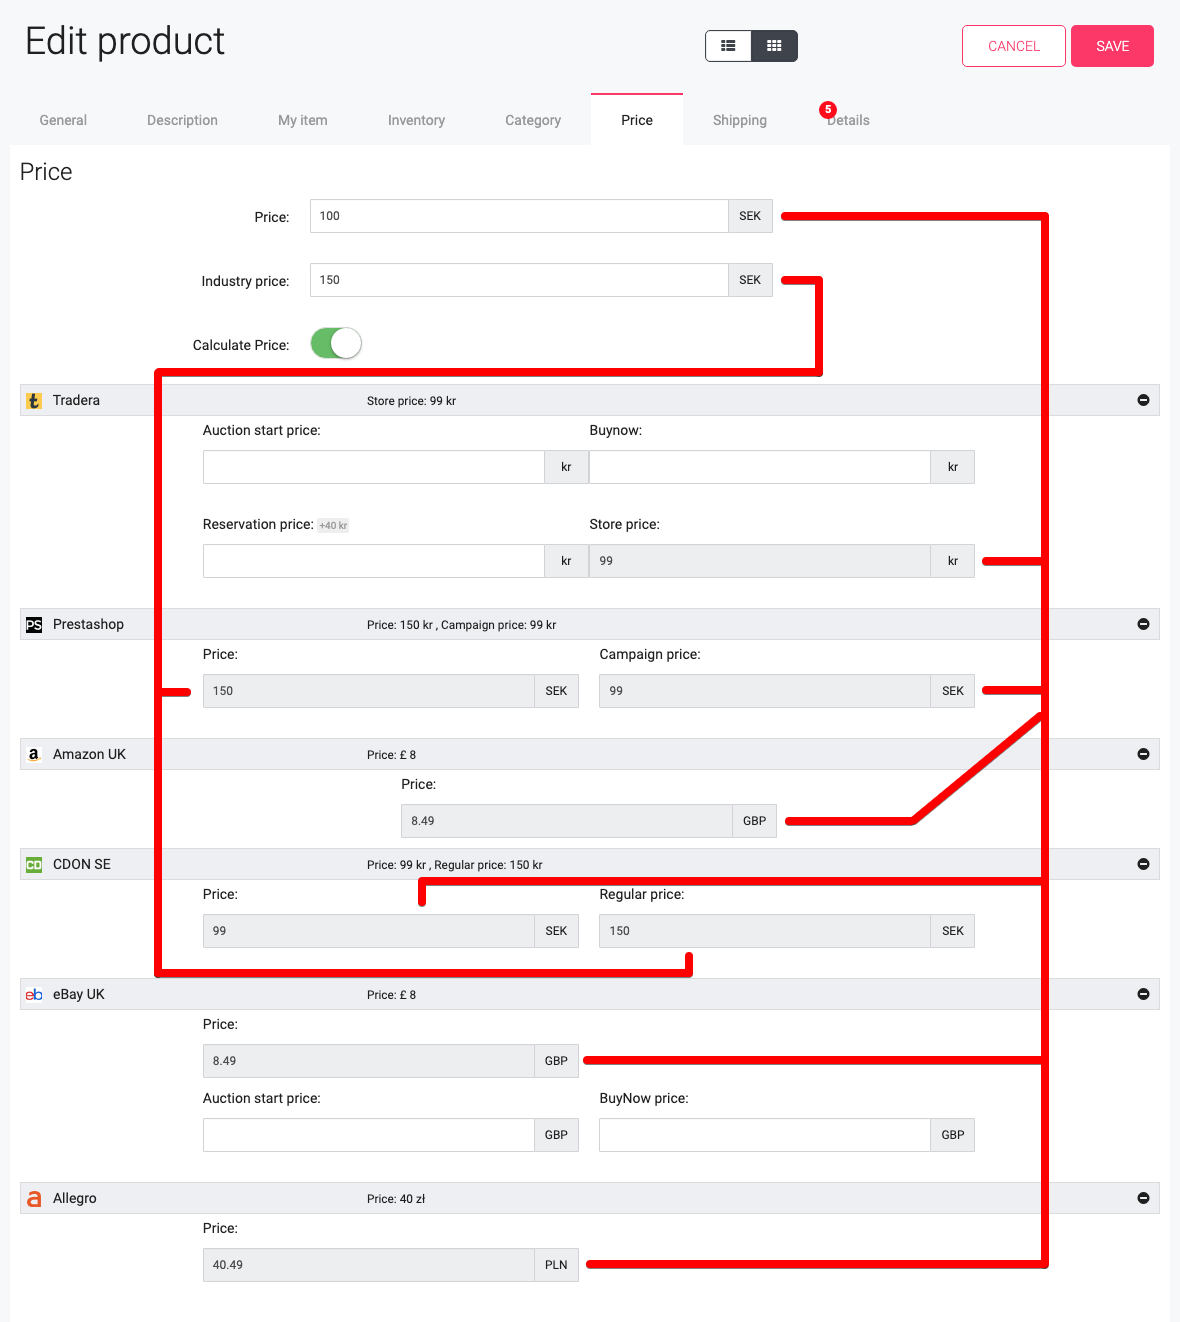Click the CANCEL button

click(x=1014, y=46)
